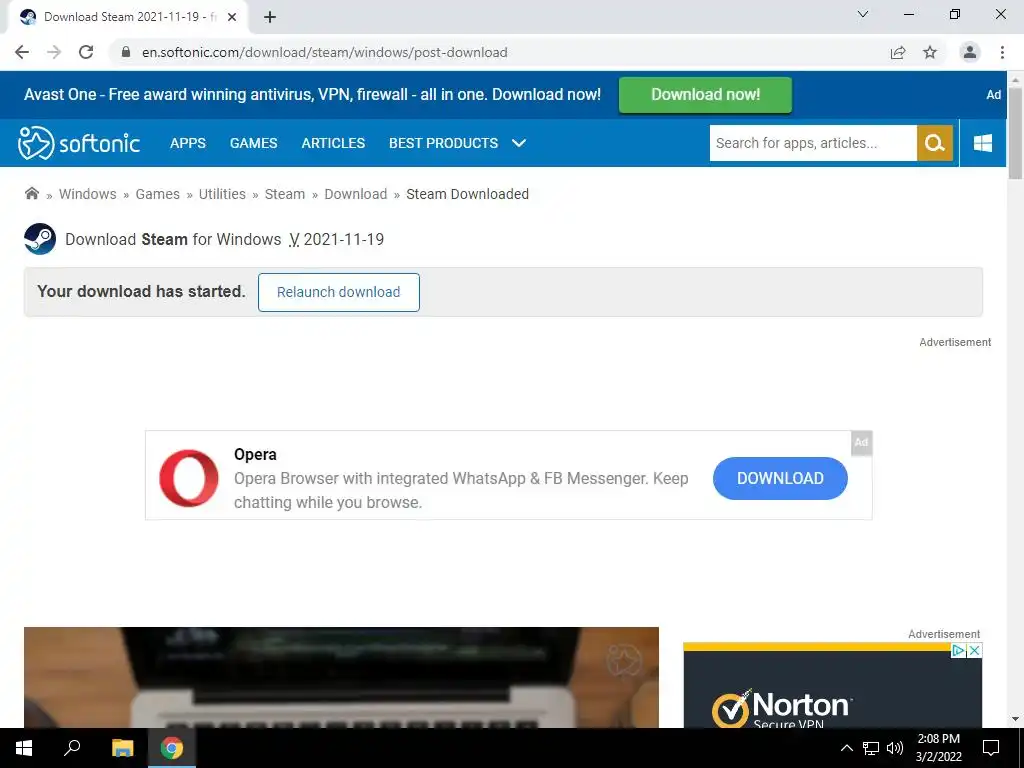Click the browser forward arrow

tap(54, 52)
